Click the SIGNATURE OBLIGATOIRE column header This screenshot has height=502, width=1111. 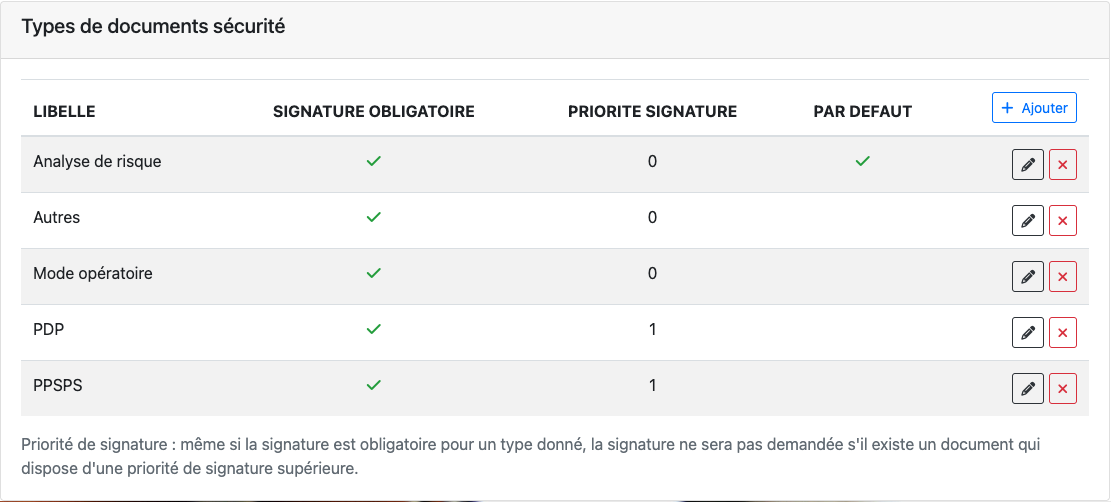pyautogui.click(x=374, y=112)
